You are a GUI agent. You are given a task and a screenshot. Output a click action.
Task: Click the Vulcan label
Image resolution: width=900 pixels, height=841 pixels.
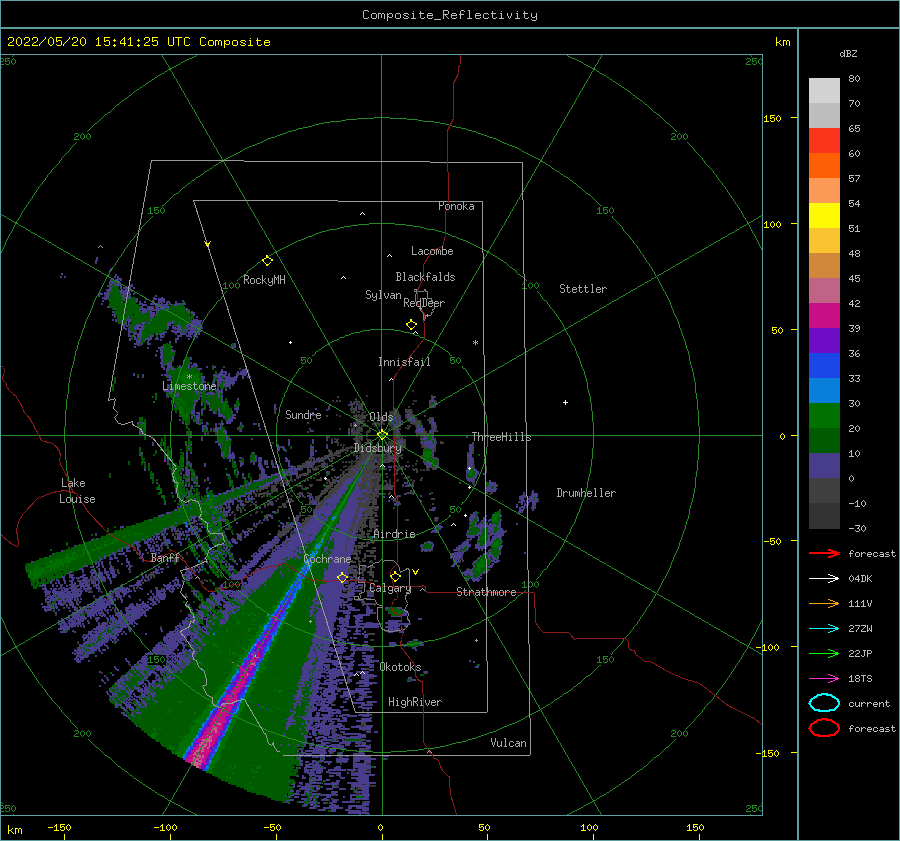coord(509,743)
